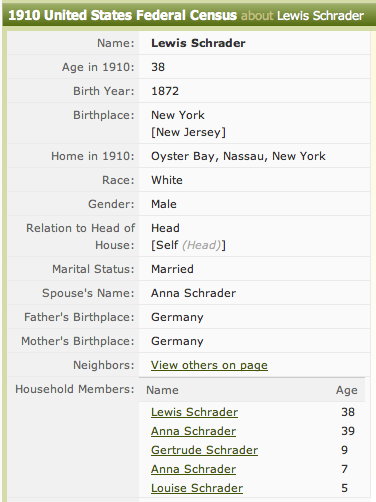
Task: Click the birth year 1872 value
Action: 165,91
